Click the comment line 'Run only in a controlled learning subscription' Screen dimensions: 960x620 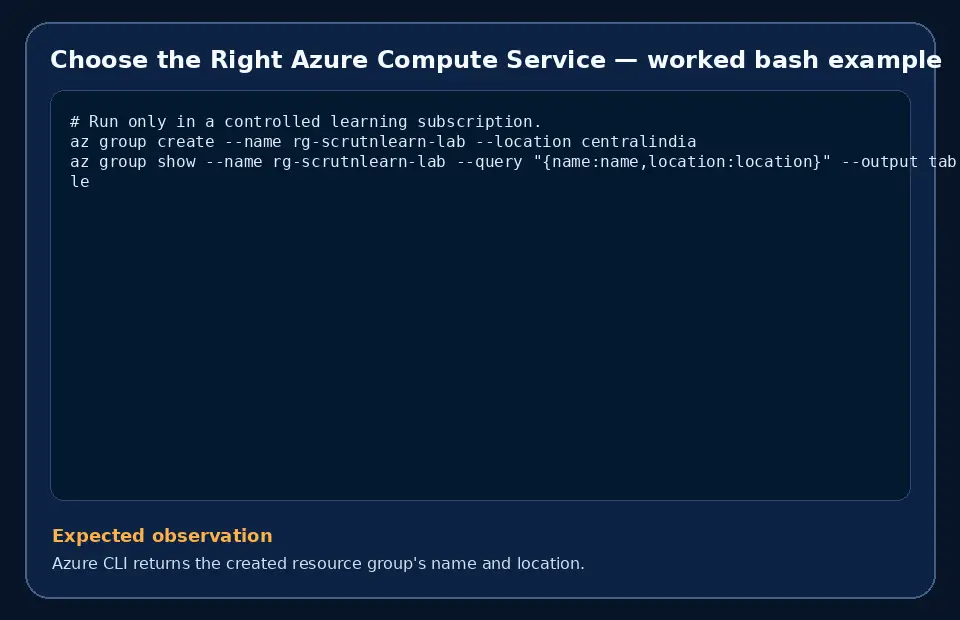point(306,121)
